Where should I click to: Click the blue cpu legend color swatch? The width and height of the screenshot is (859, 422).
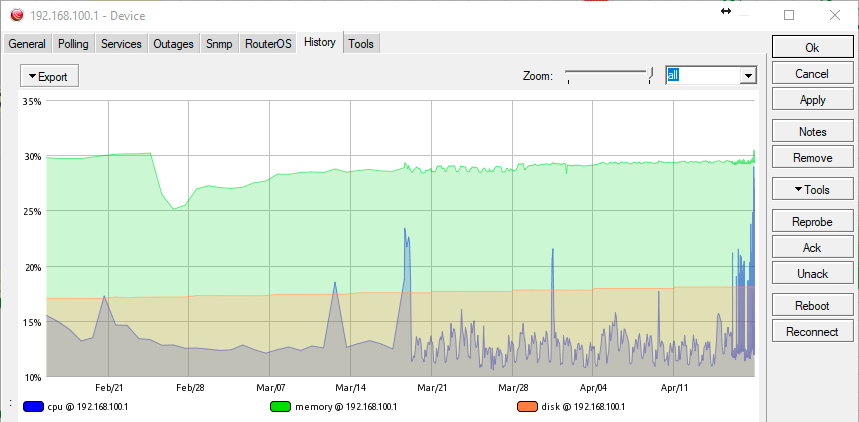[33, 407]
